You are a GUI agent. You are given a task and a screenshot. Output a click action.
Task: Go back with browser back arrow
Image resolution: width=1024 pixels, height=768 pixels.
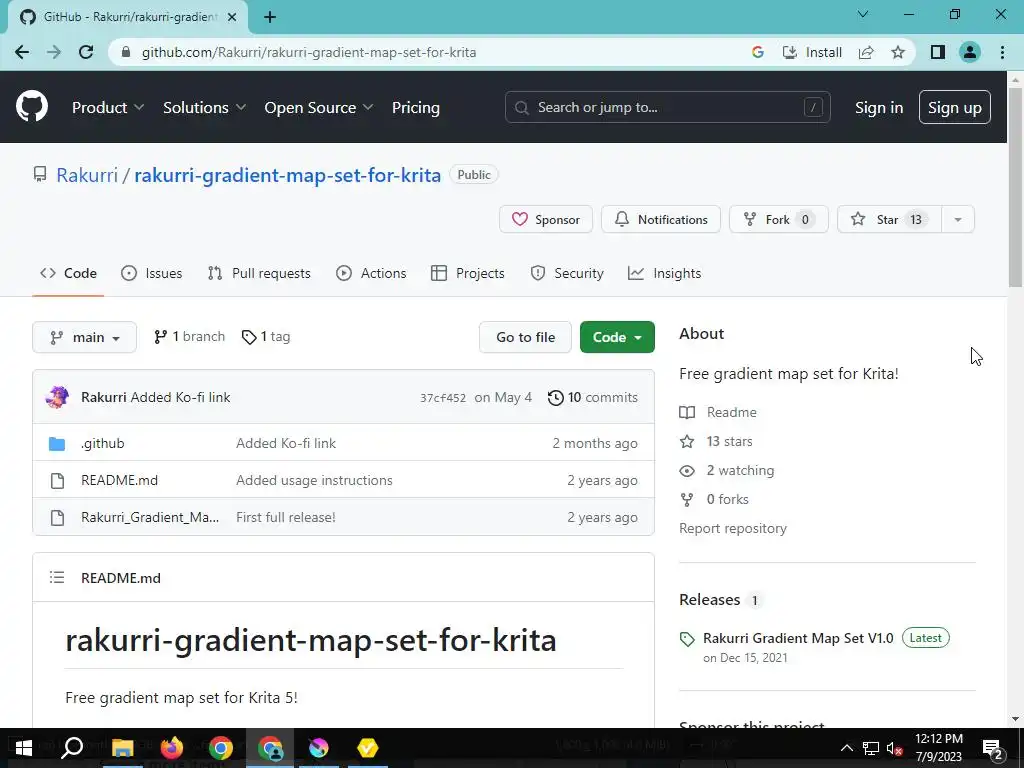22,52
